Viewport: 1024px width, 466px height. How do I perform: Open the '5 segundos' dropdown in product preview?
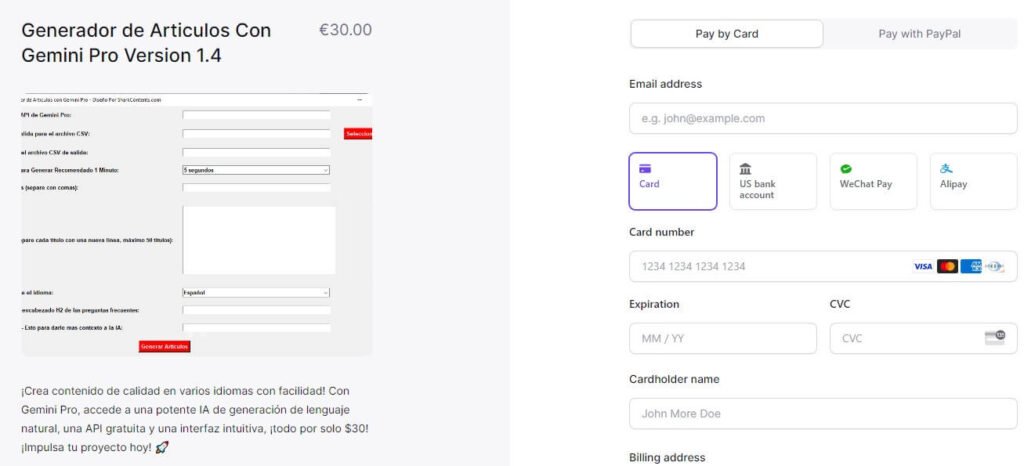click(x=256, y=170)
